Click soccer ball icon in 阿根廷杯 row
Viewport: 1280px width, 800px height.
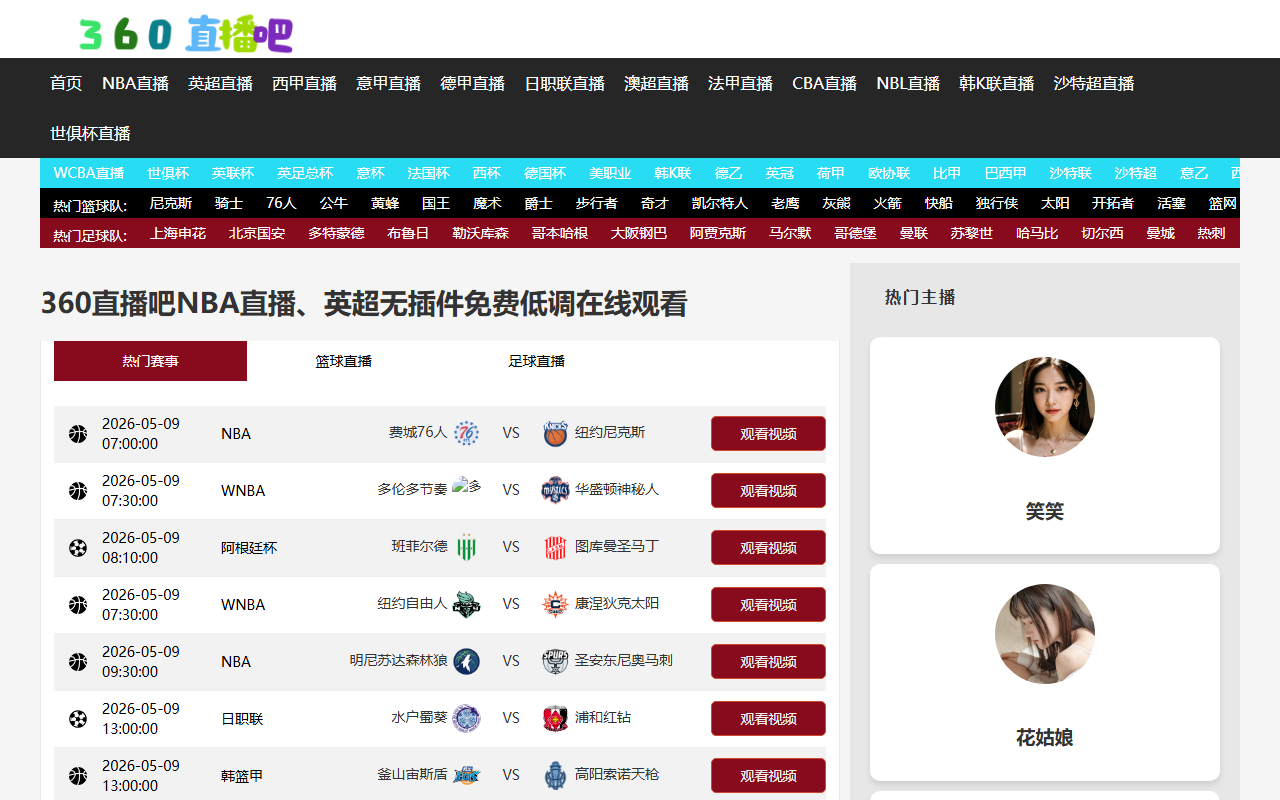click(x=78, y=548)
